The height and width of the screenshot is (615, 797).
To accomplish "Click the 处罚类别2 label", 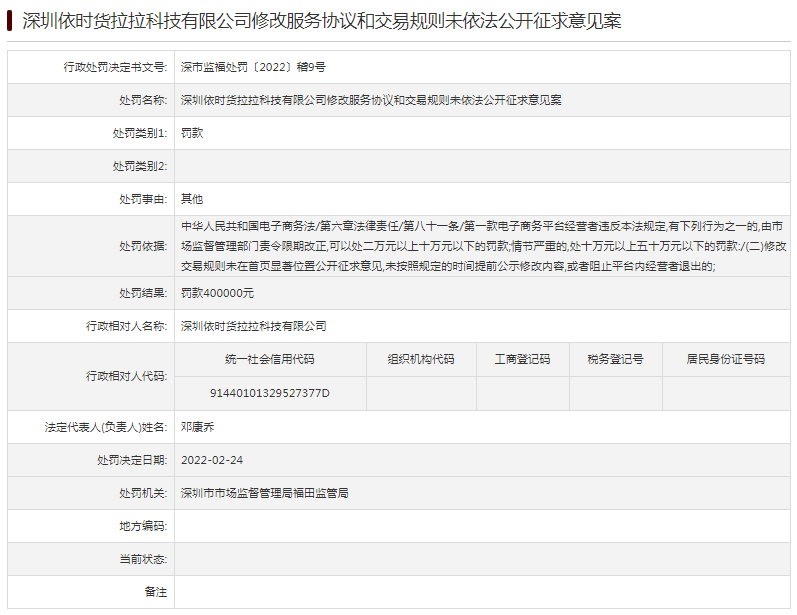I will click(x=140, y=166).
